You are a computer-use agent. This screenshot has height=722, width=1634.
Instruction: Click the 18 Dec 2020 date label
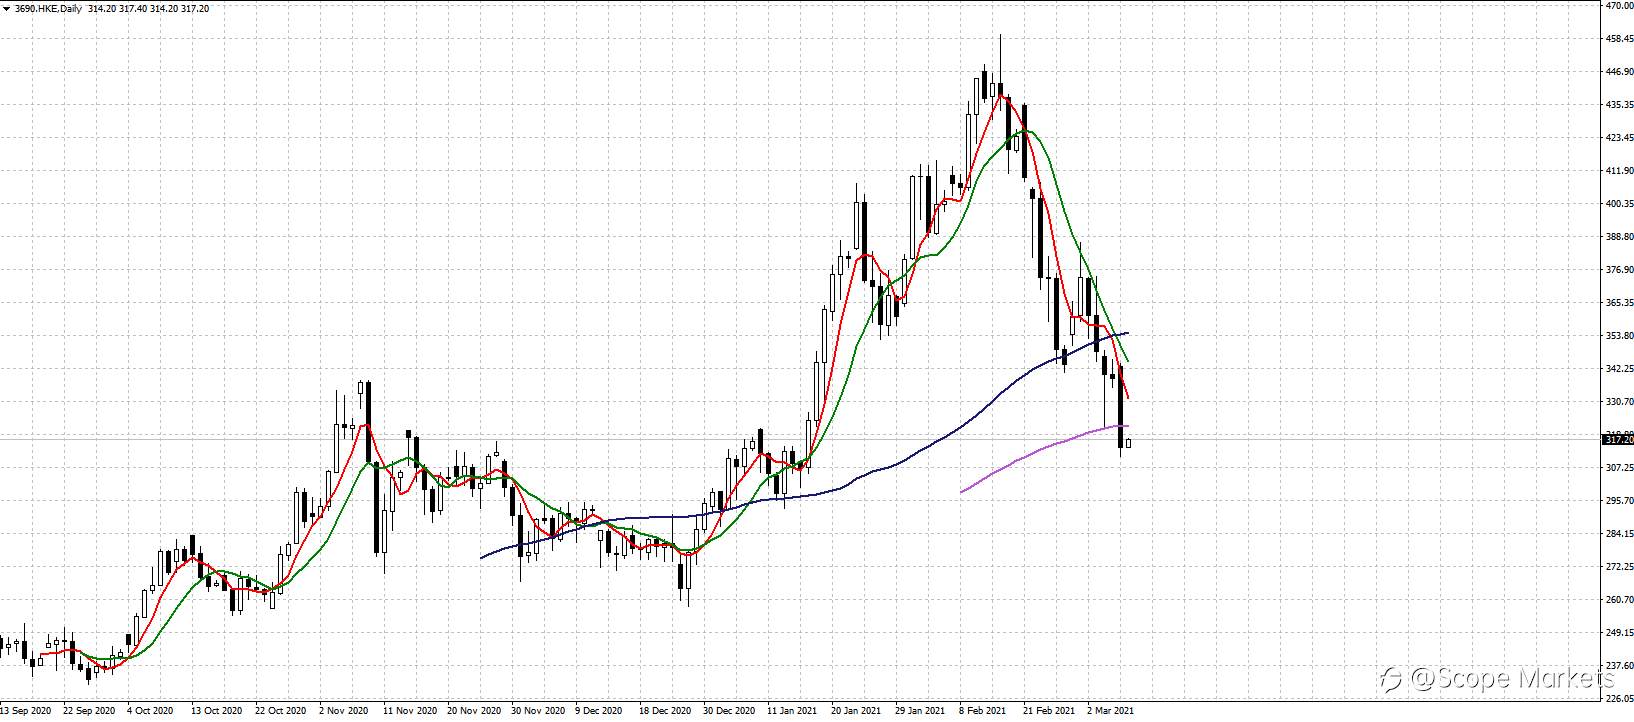pos(665,712)
